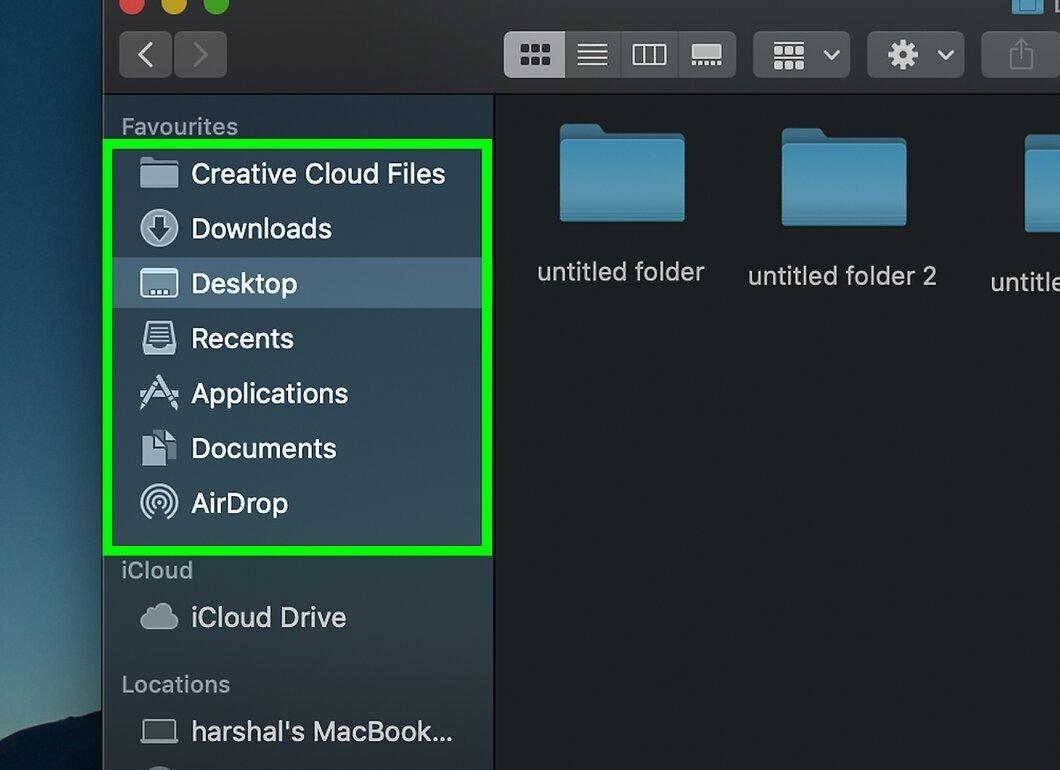Open the gear action menu dropdown
Image resolution: width=1060 pixels, height=770 pixels.
[915, 54]
